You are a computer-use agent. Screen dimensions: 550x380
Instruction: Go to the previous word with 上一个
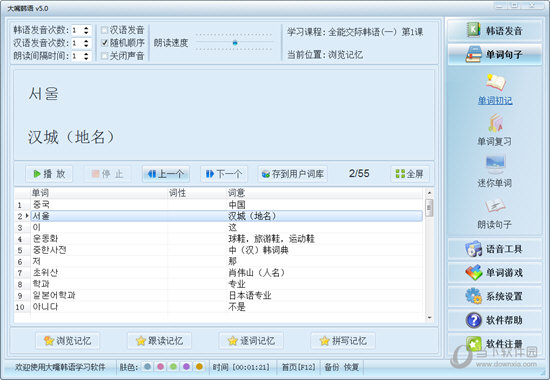[x=166, y=174]
